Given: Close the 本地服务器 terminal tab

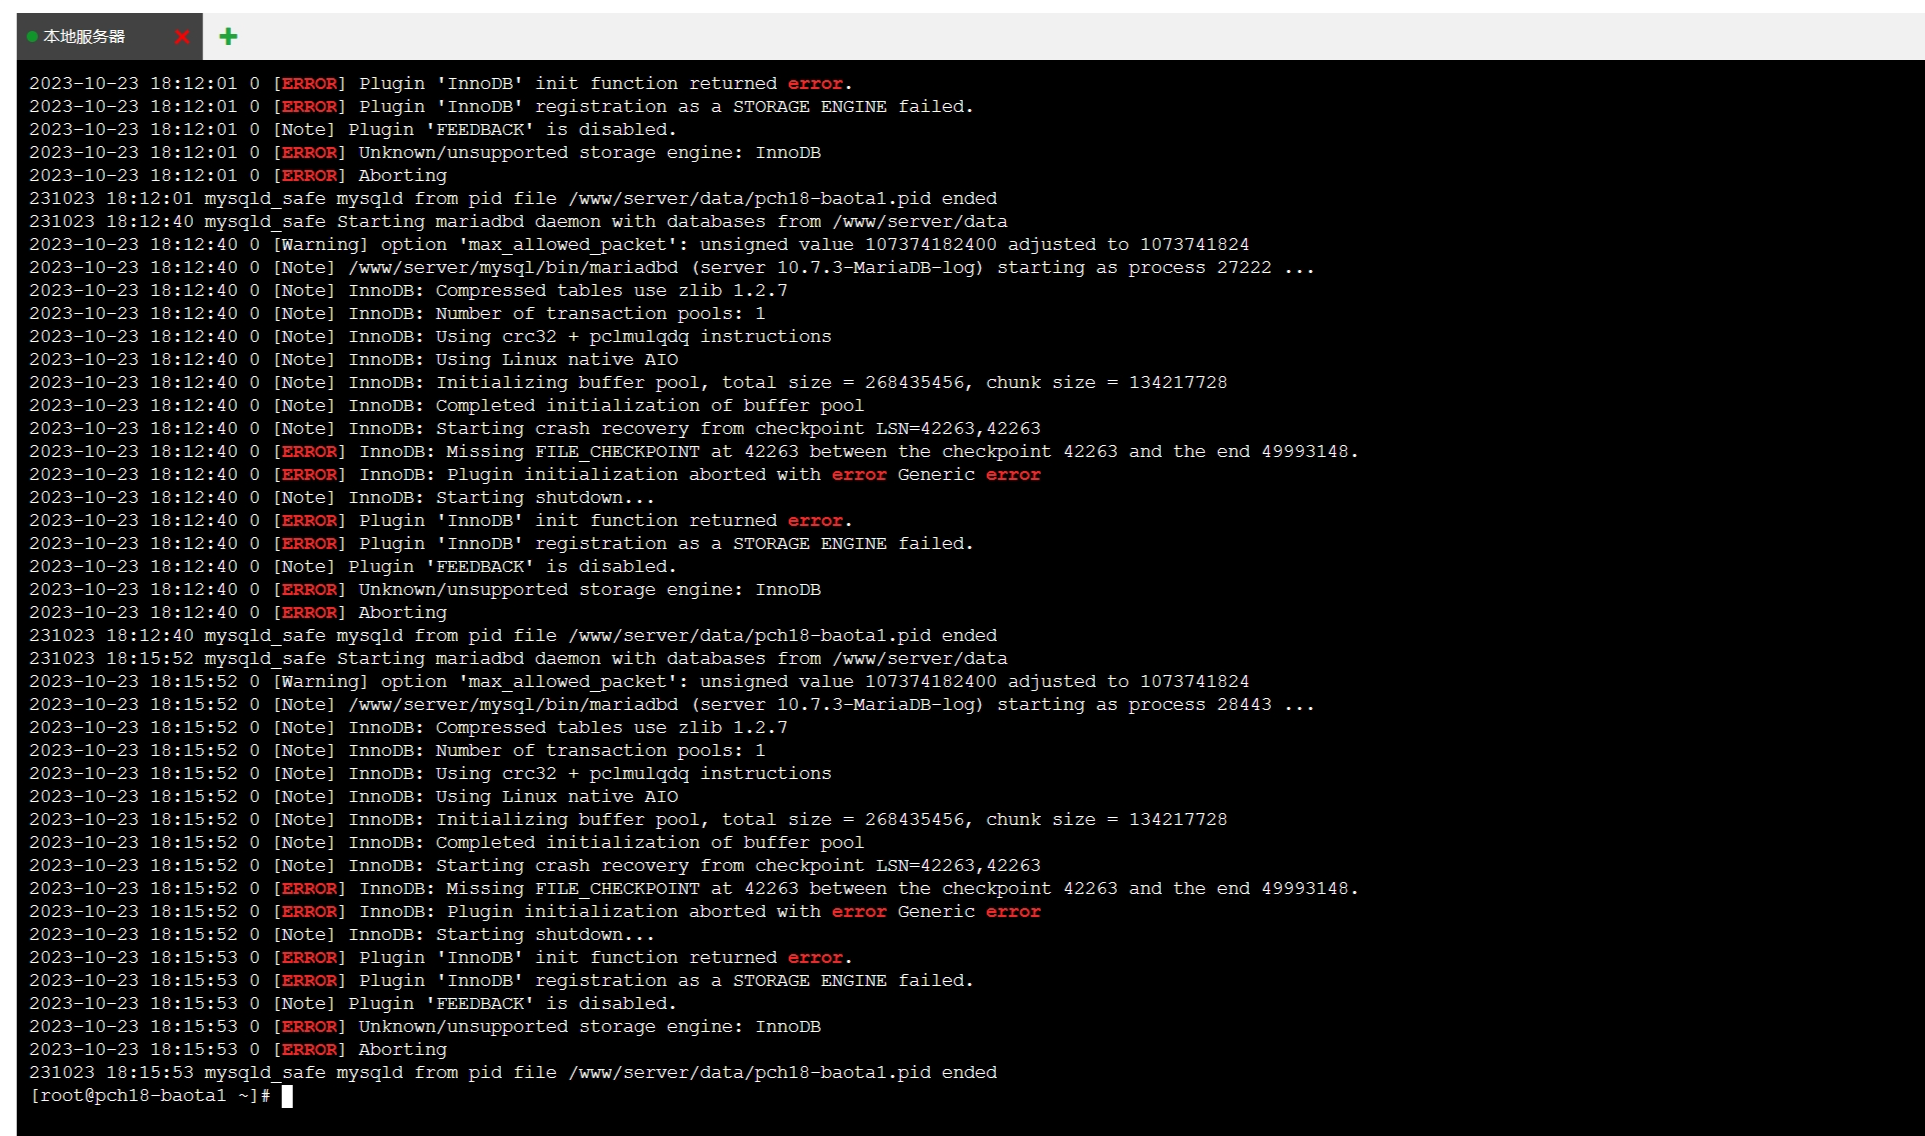Looking at the screenshot, I should 182,37.
